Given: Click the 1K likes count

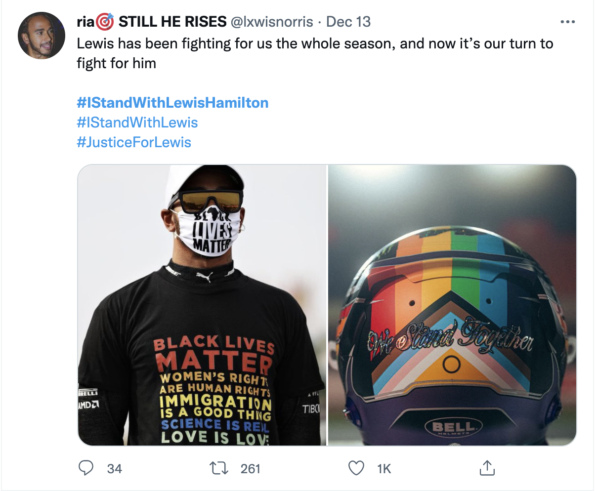Looking at the screenshot, I should (384, 469).
